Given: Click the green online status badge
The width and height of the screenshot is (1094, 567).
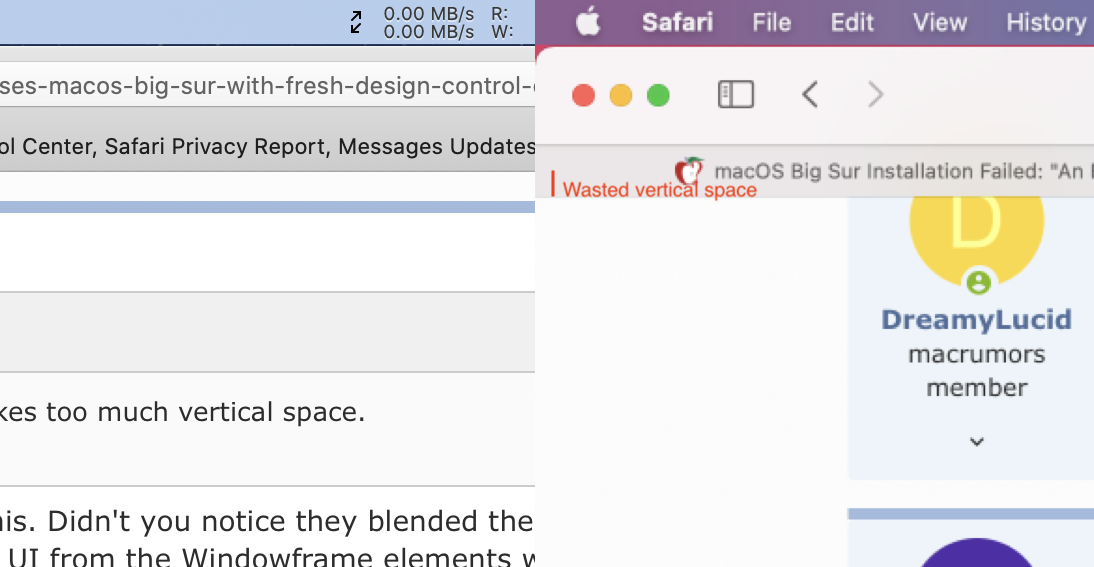Looking at the screenshot, I should [978, 282].
